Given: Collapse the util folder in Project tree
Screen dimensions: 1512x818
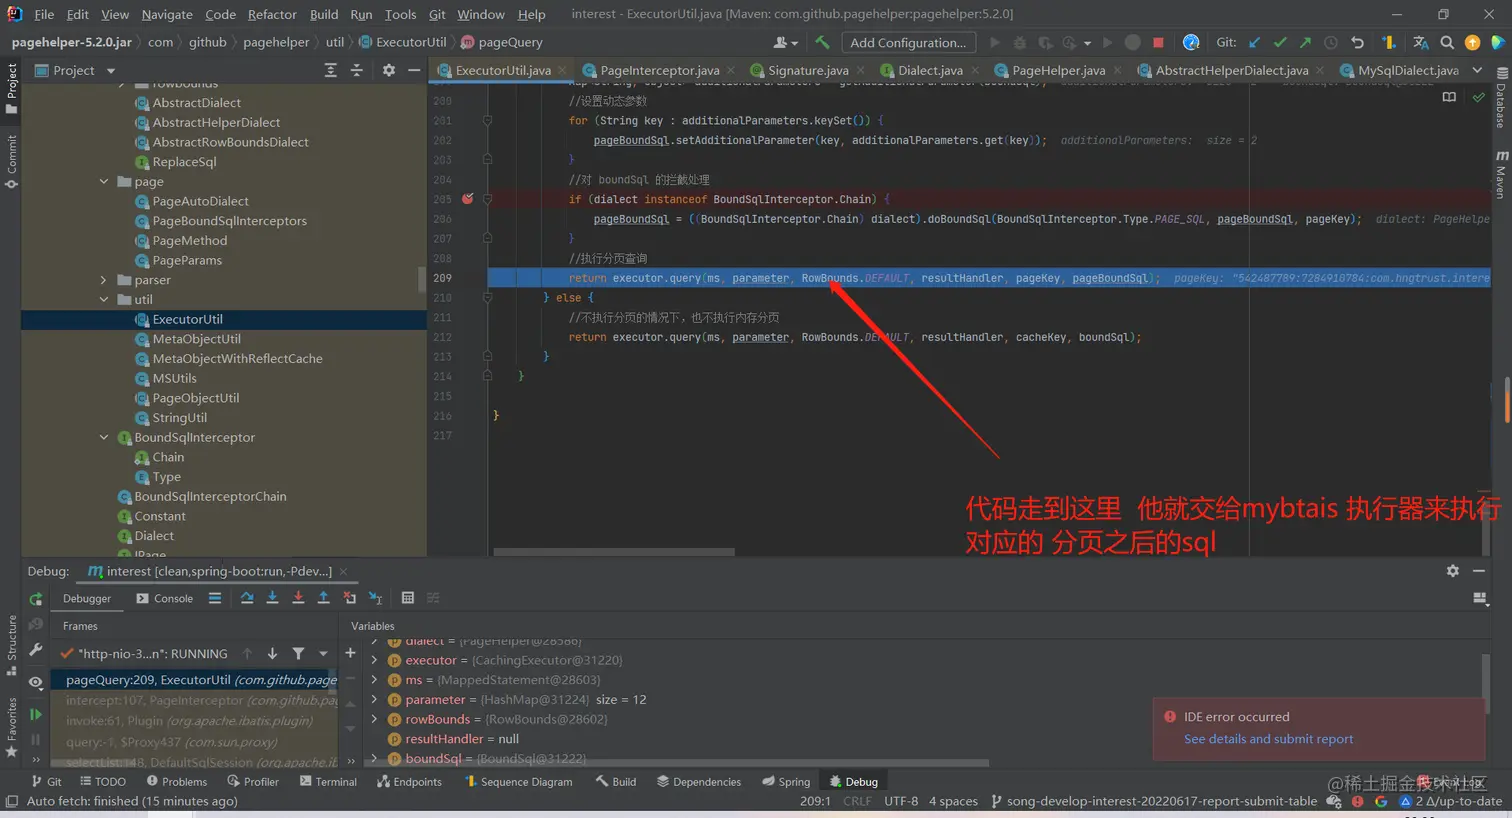Looking at the screenshot, I should click(104, 299).
